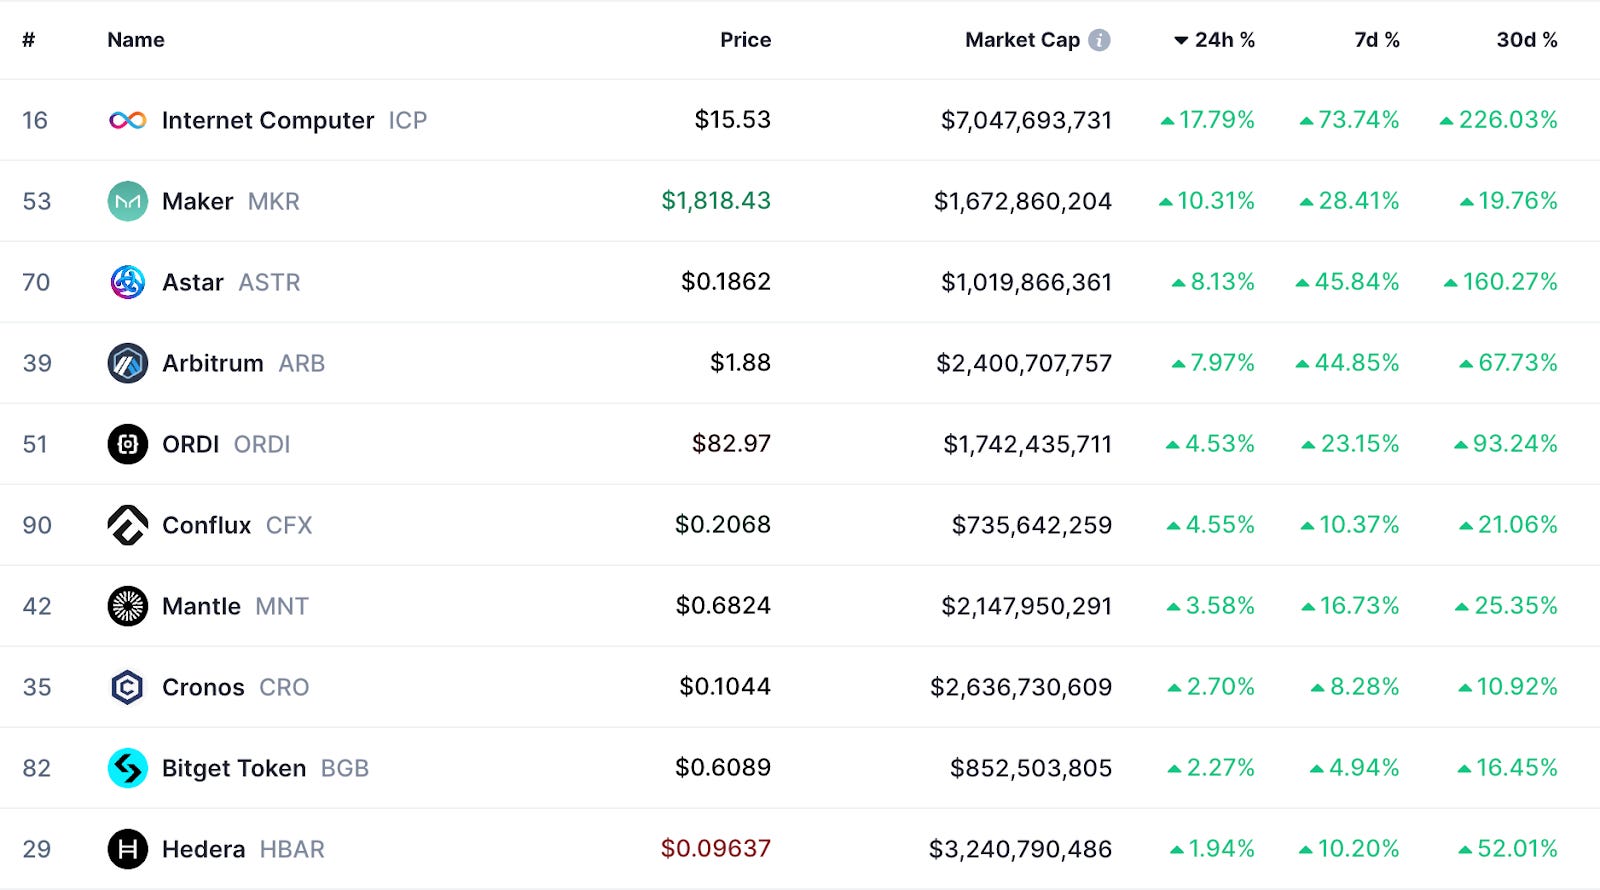Click the Maker MKR coin icon
The width and height of the screenshot is (1600, 890).
[128, 201]
